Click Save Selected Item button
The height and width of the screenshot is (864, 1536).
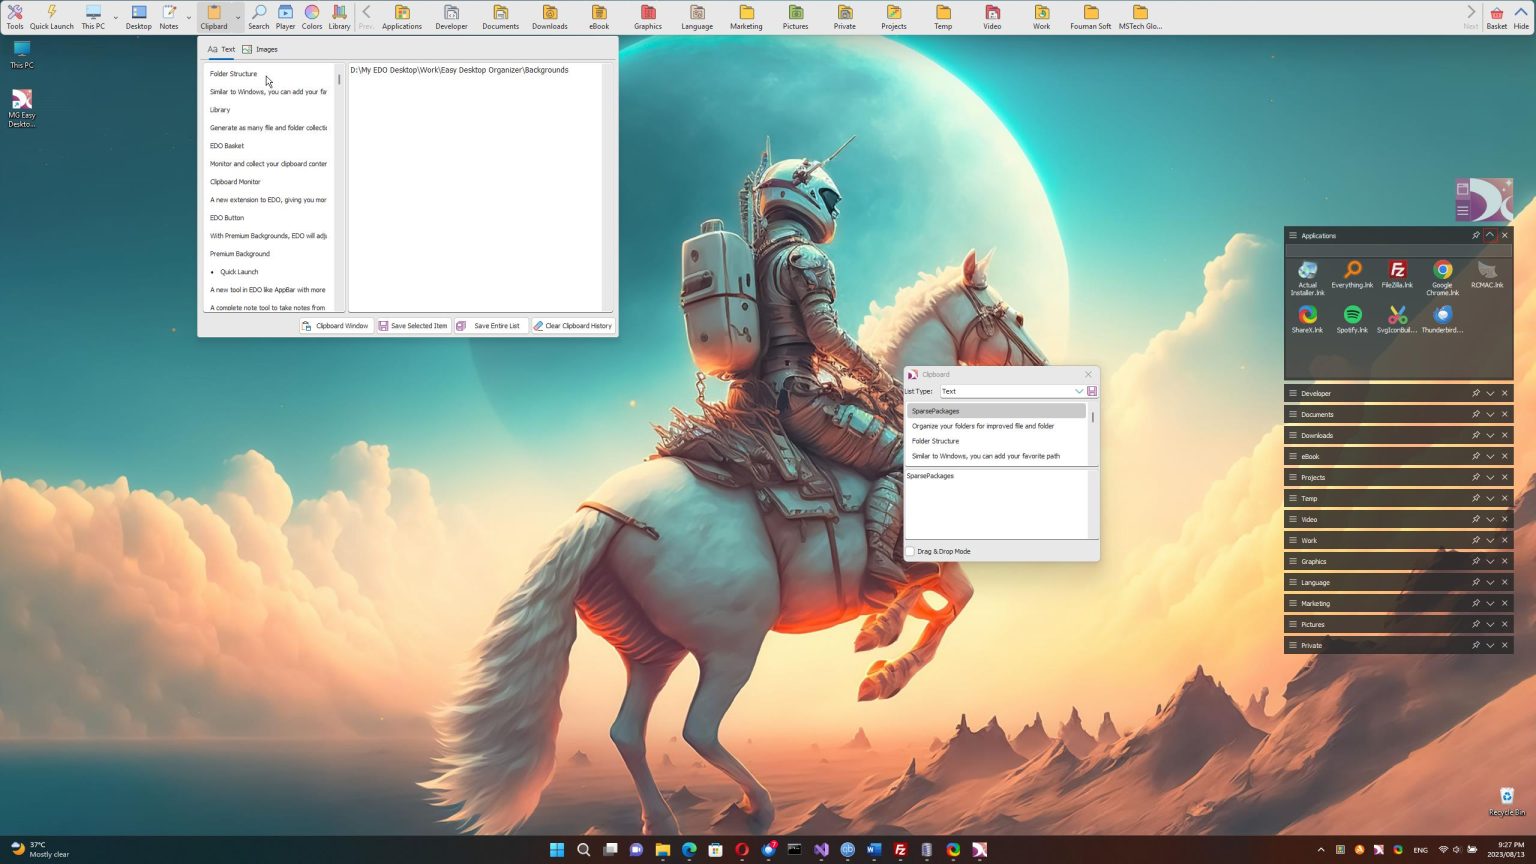point(412,325)
